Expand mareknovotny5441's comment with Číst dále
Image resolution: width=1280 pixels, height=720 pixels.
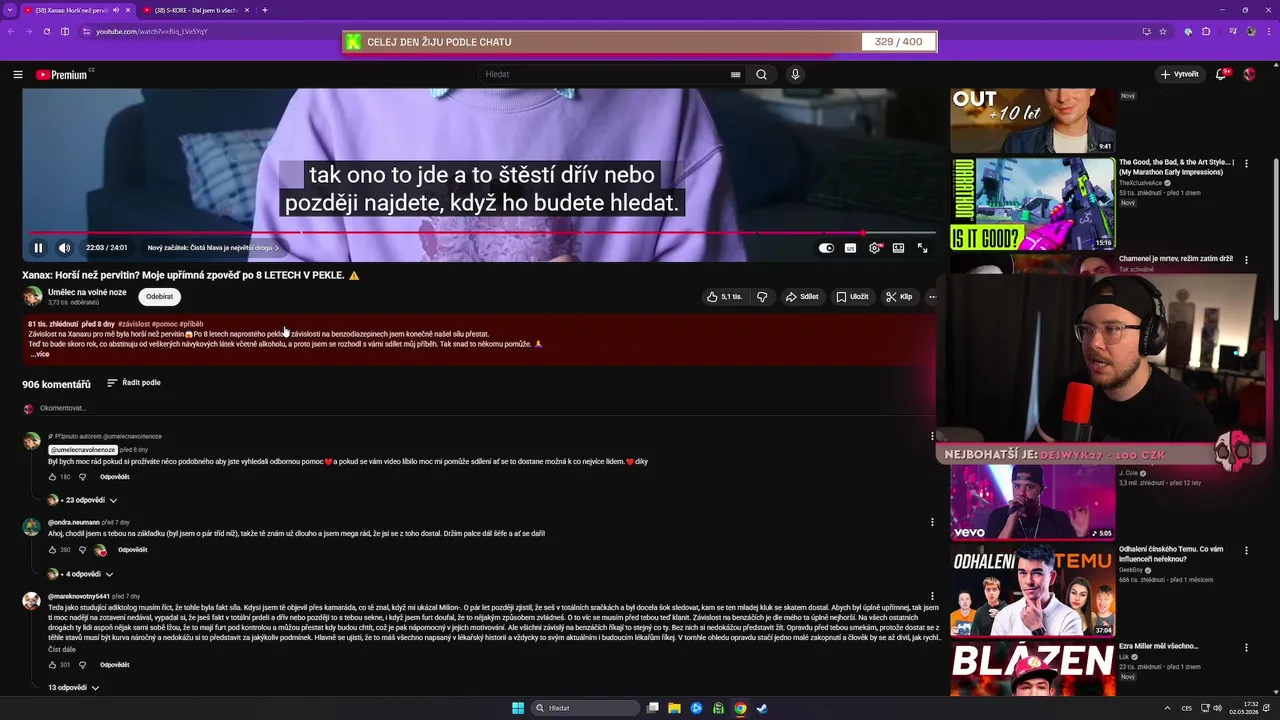62,650
